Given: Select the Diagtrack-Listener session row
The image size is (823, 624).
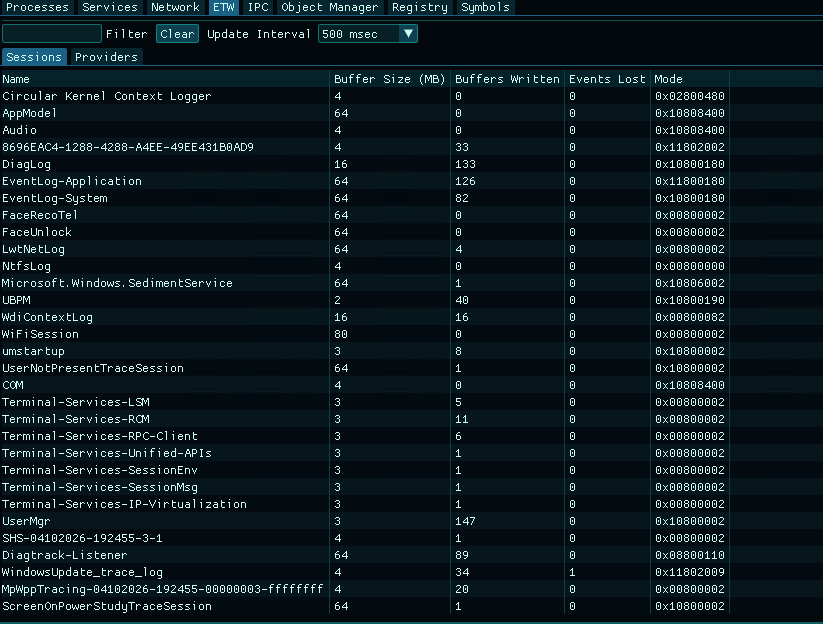Looking at the screenshot, I should [x=365, y=555].
